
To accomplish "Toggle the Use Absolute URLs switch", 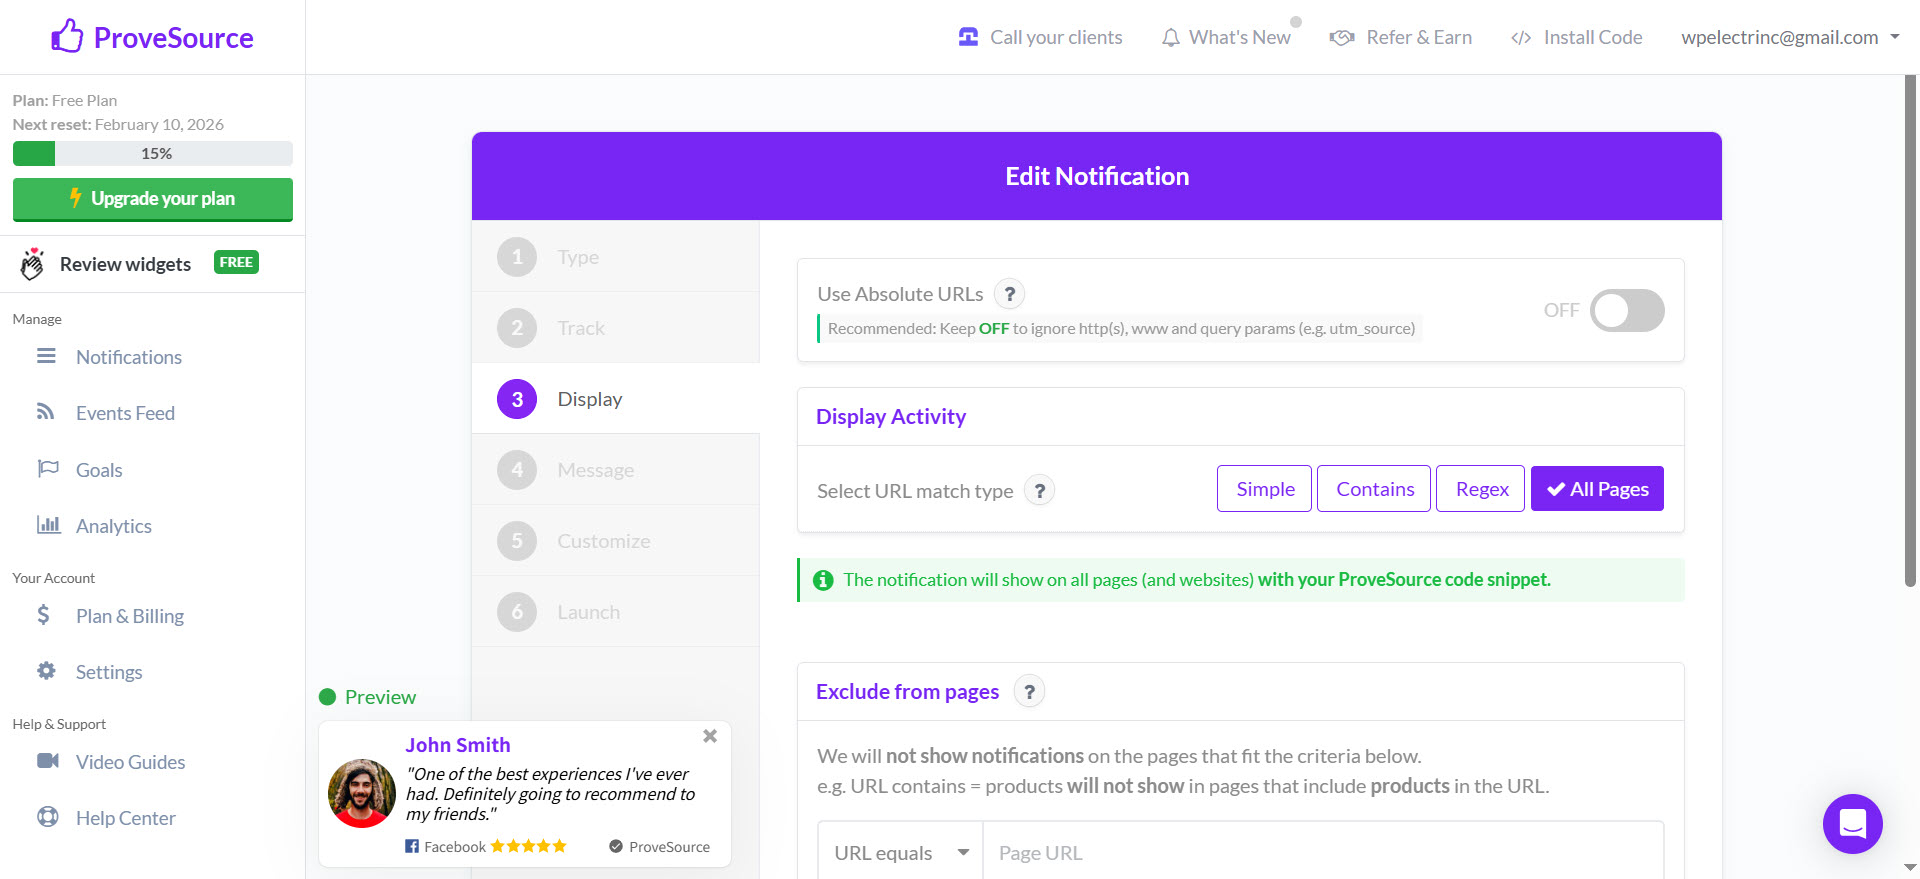I will [x=1627, y=310].
